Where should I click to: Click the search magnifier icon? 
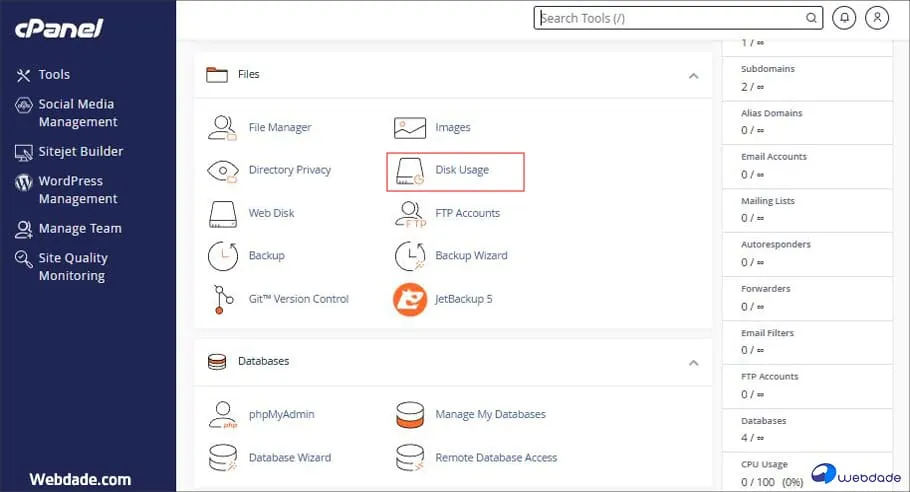[x=811, y=18]
